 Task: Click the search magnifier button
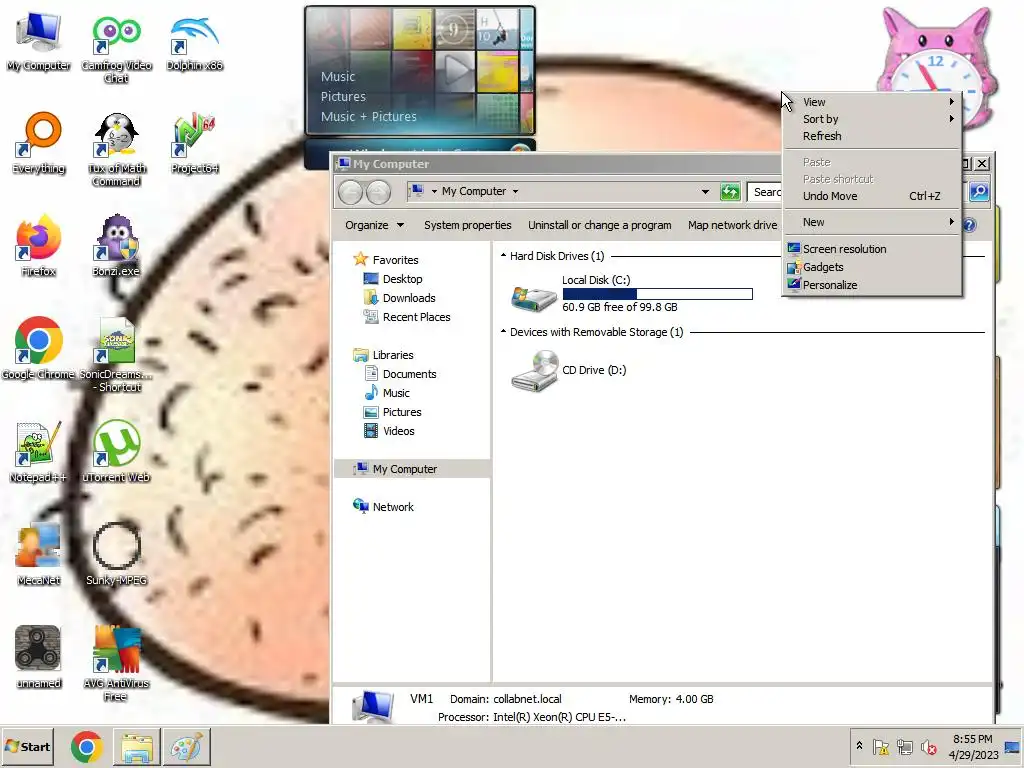coord(979,191)
